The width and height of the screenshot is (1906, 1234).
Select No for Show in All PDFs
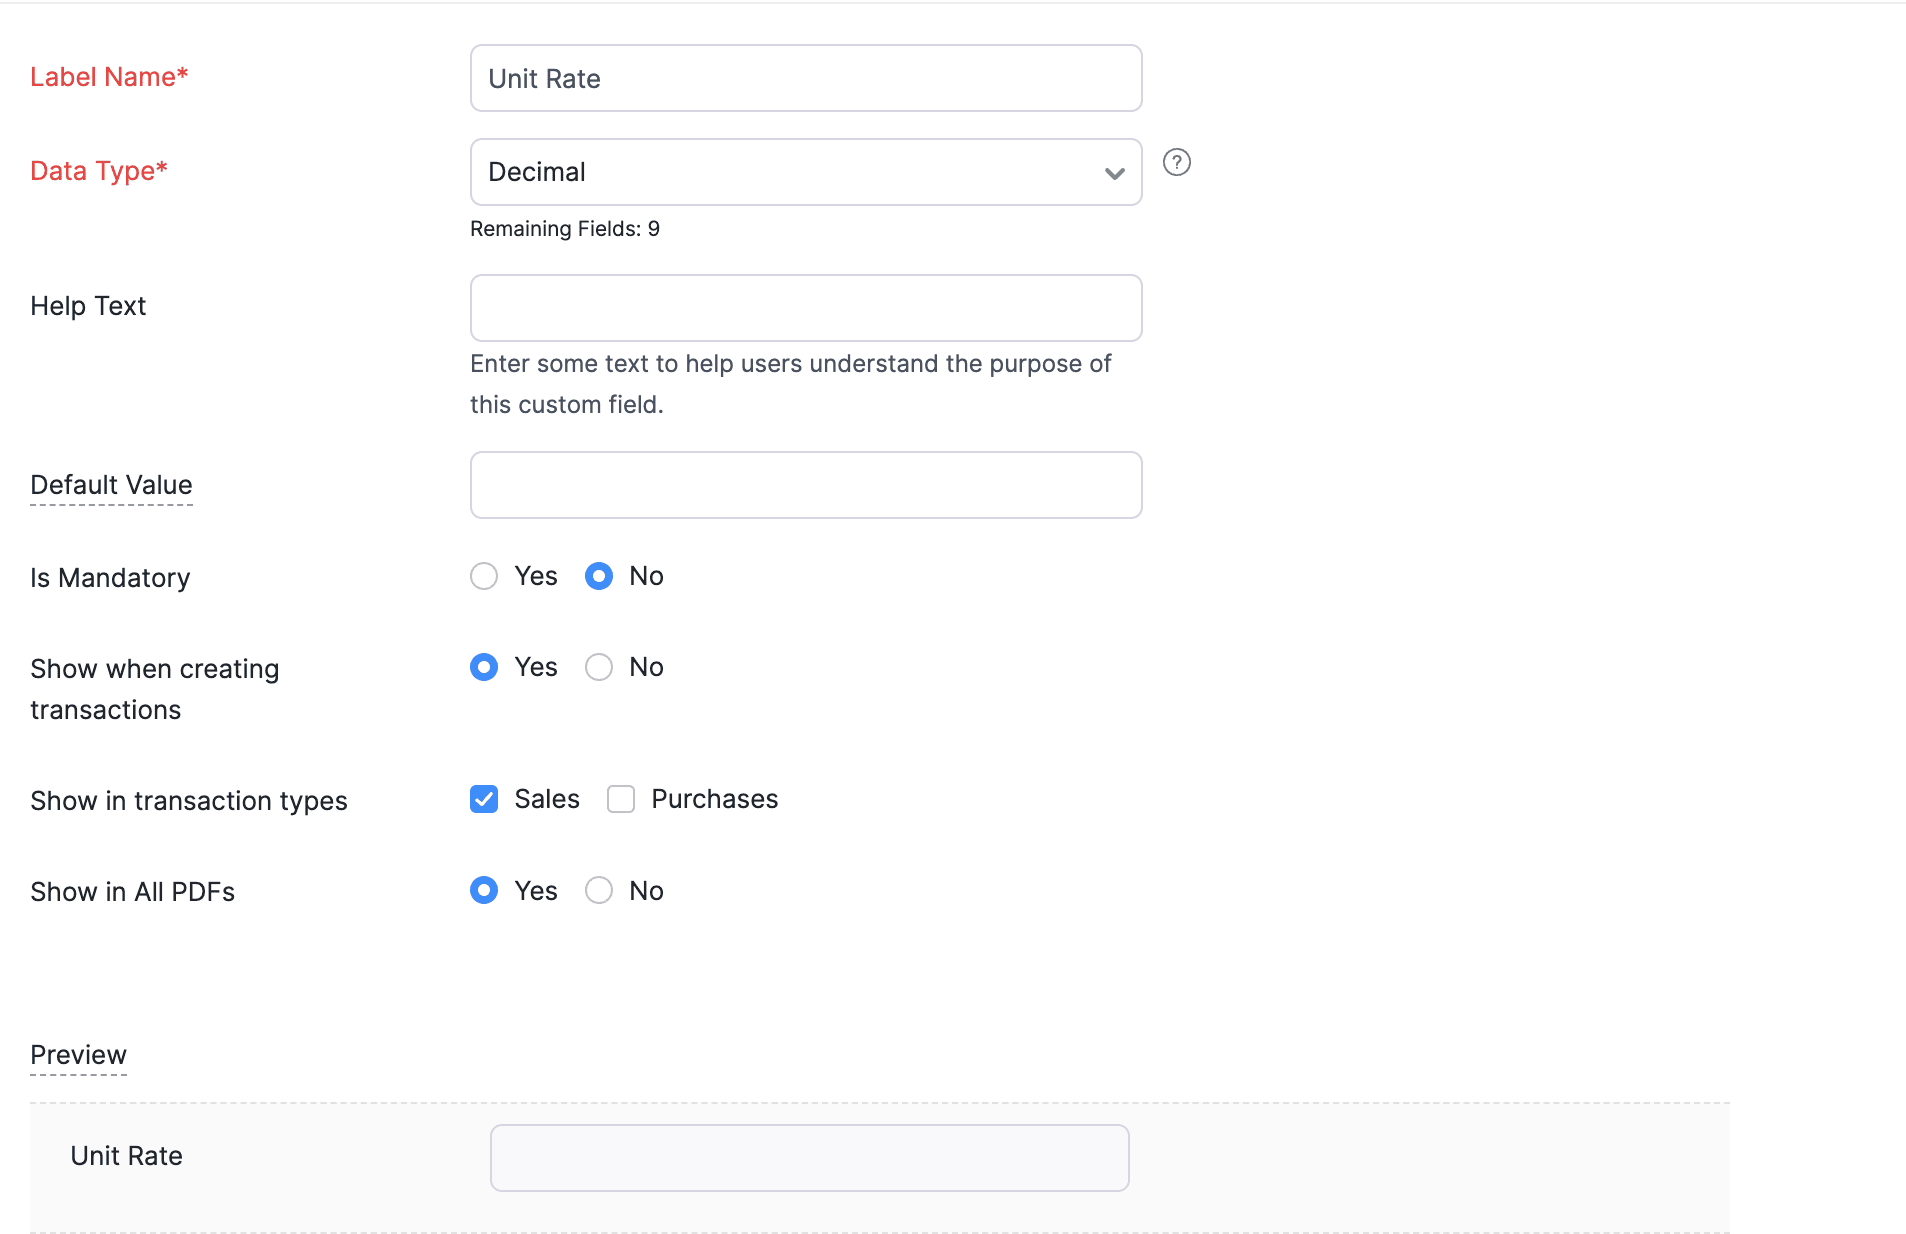point(599,890)
